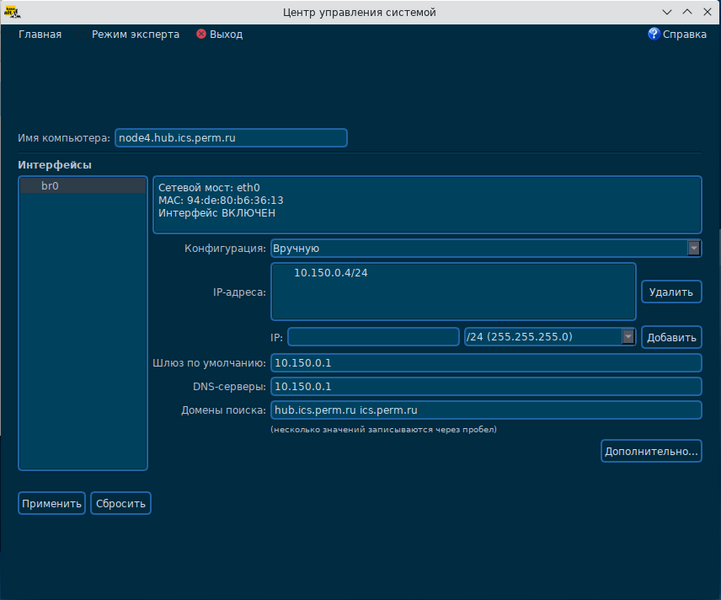Select the br0 interface in the list

(x=83, y=186)
